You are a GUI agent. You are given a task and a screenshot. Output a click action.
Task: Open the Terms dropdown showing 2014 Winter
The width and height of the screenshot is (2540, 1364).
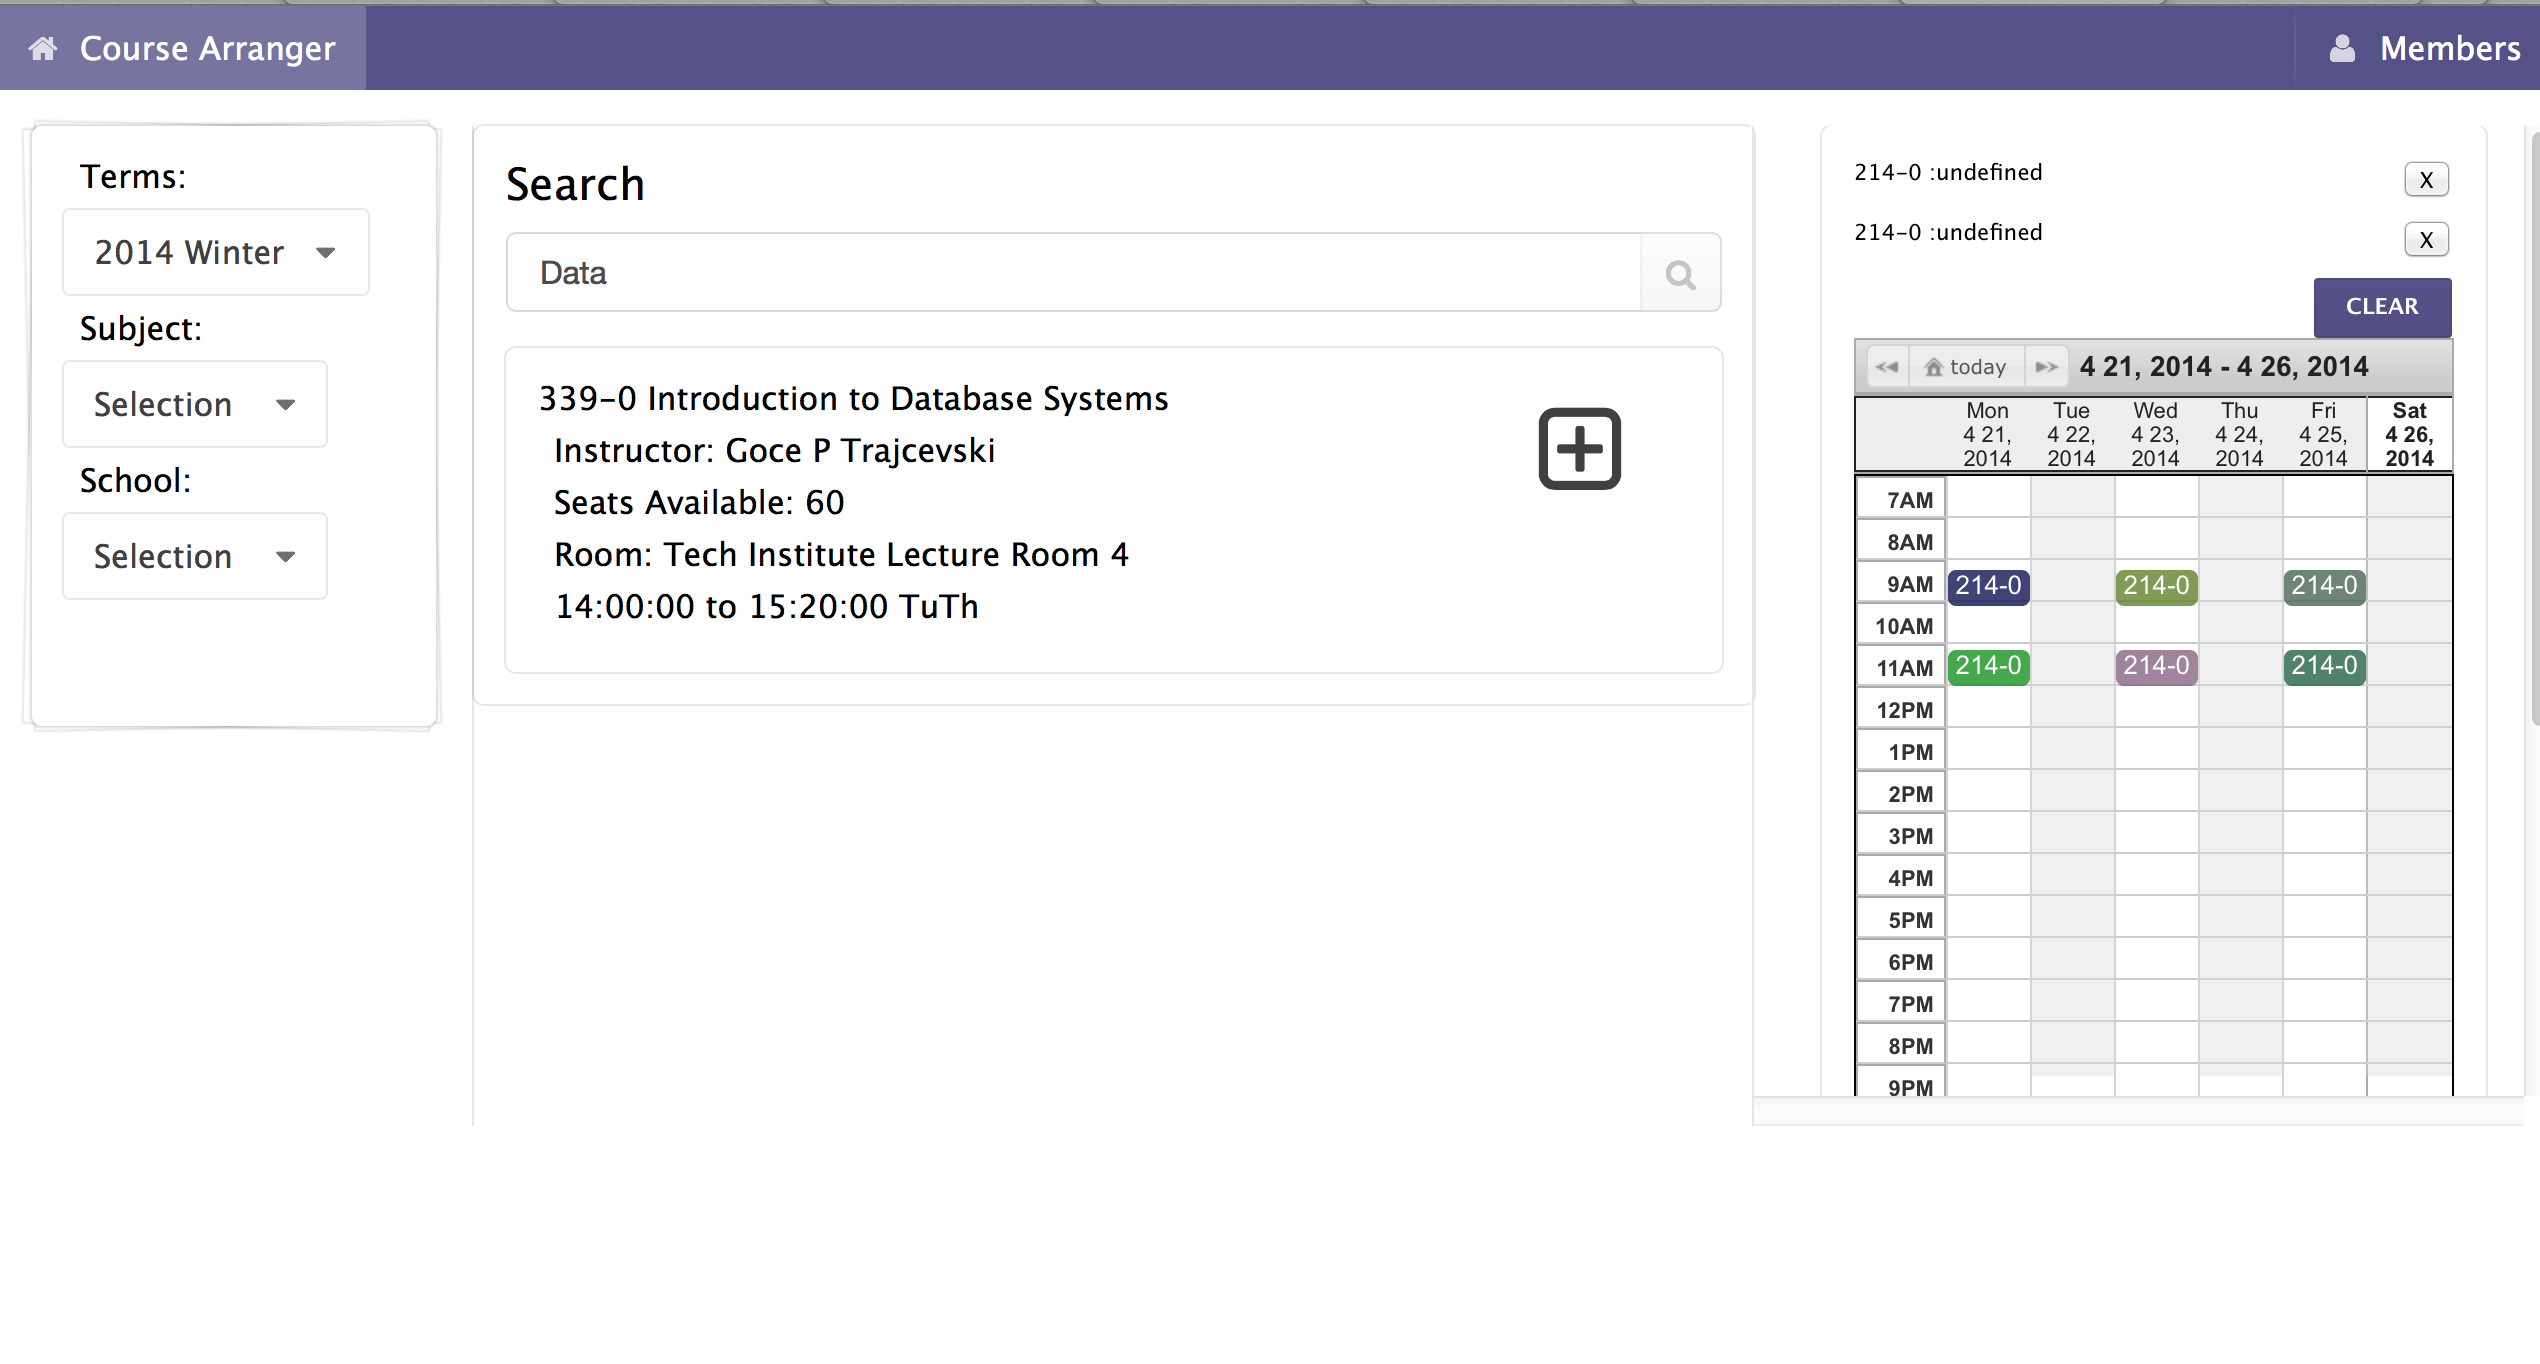215,252
